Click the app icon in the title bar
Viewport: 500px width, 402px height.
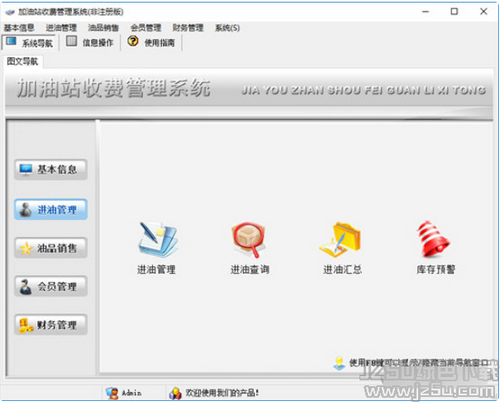[10, 12]
